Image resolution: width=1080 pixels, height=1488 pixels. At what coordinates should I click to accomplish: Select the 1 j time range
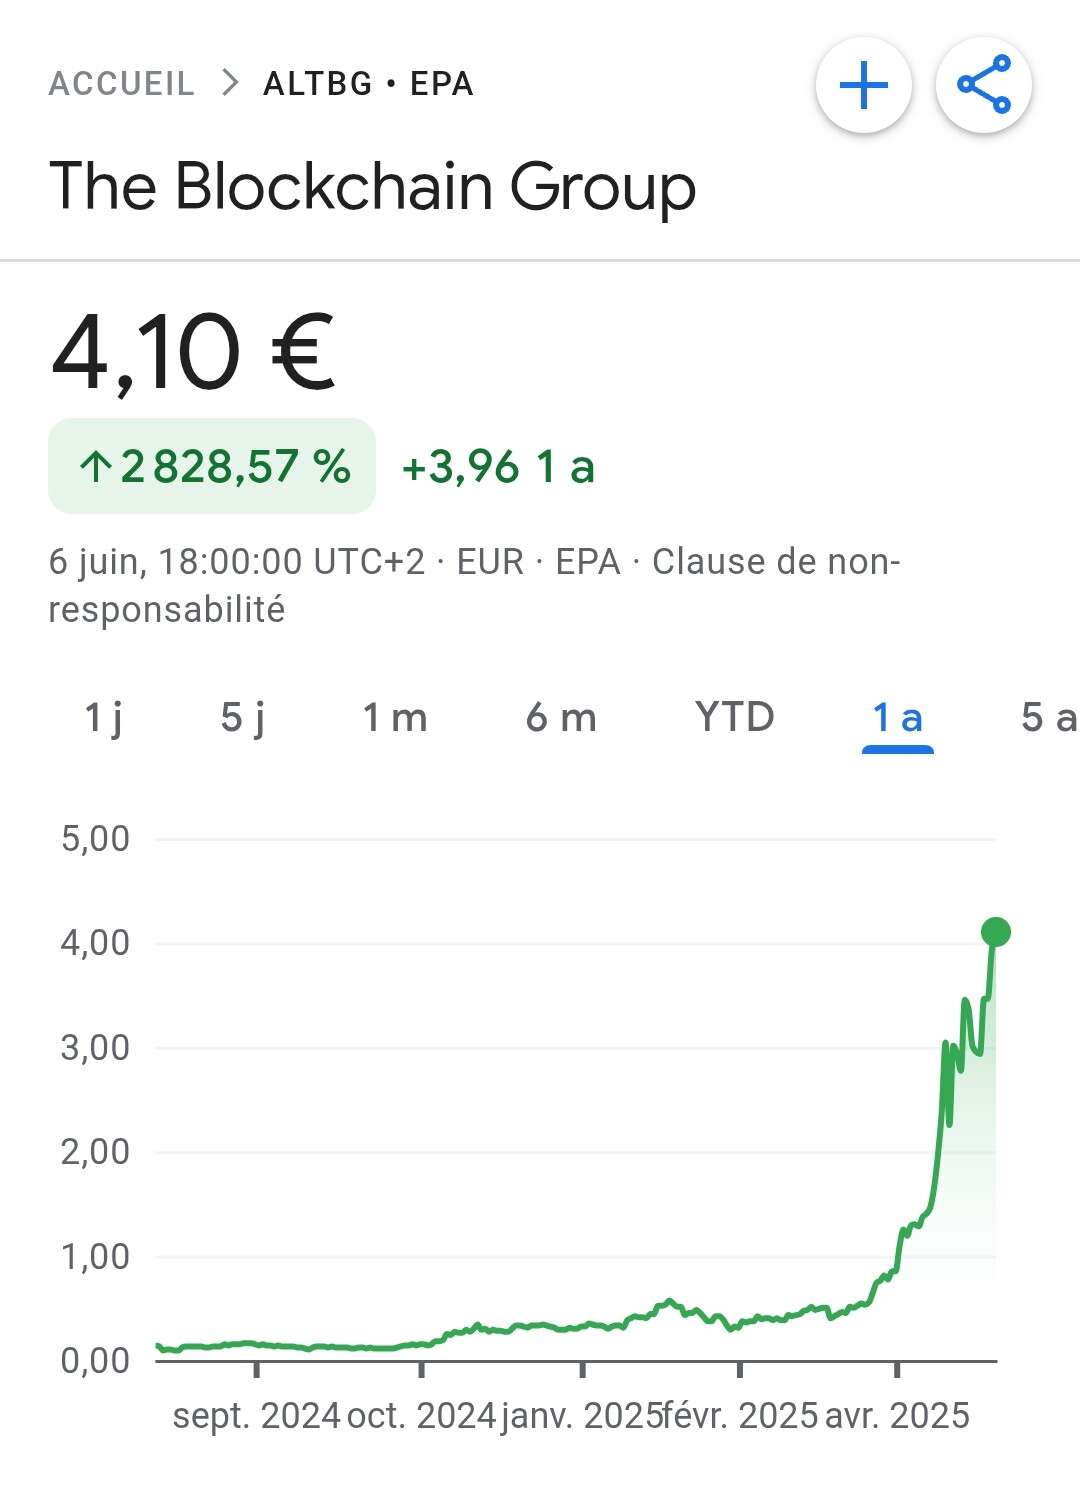pyautogui.click(x=103, y=717)
